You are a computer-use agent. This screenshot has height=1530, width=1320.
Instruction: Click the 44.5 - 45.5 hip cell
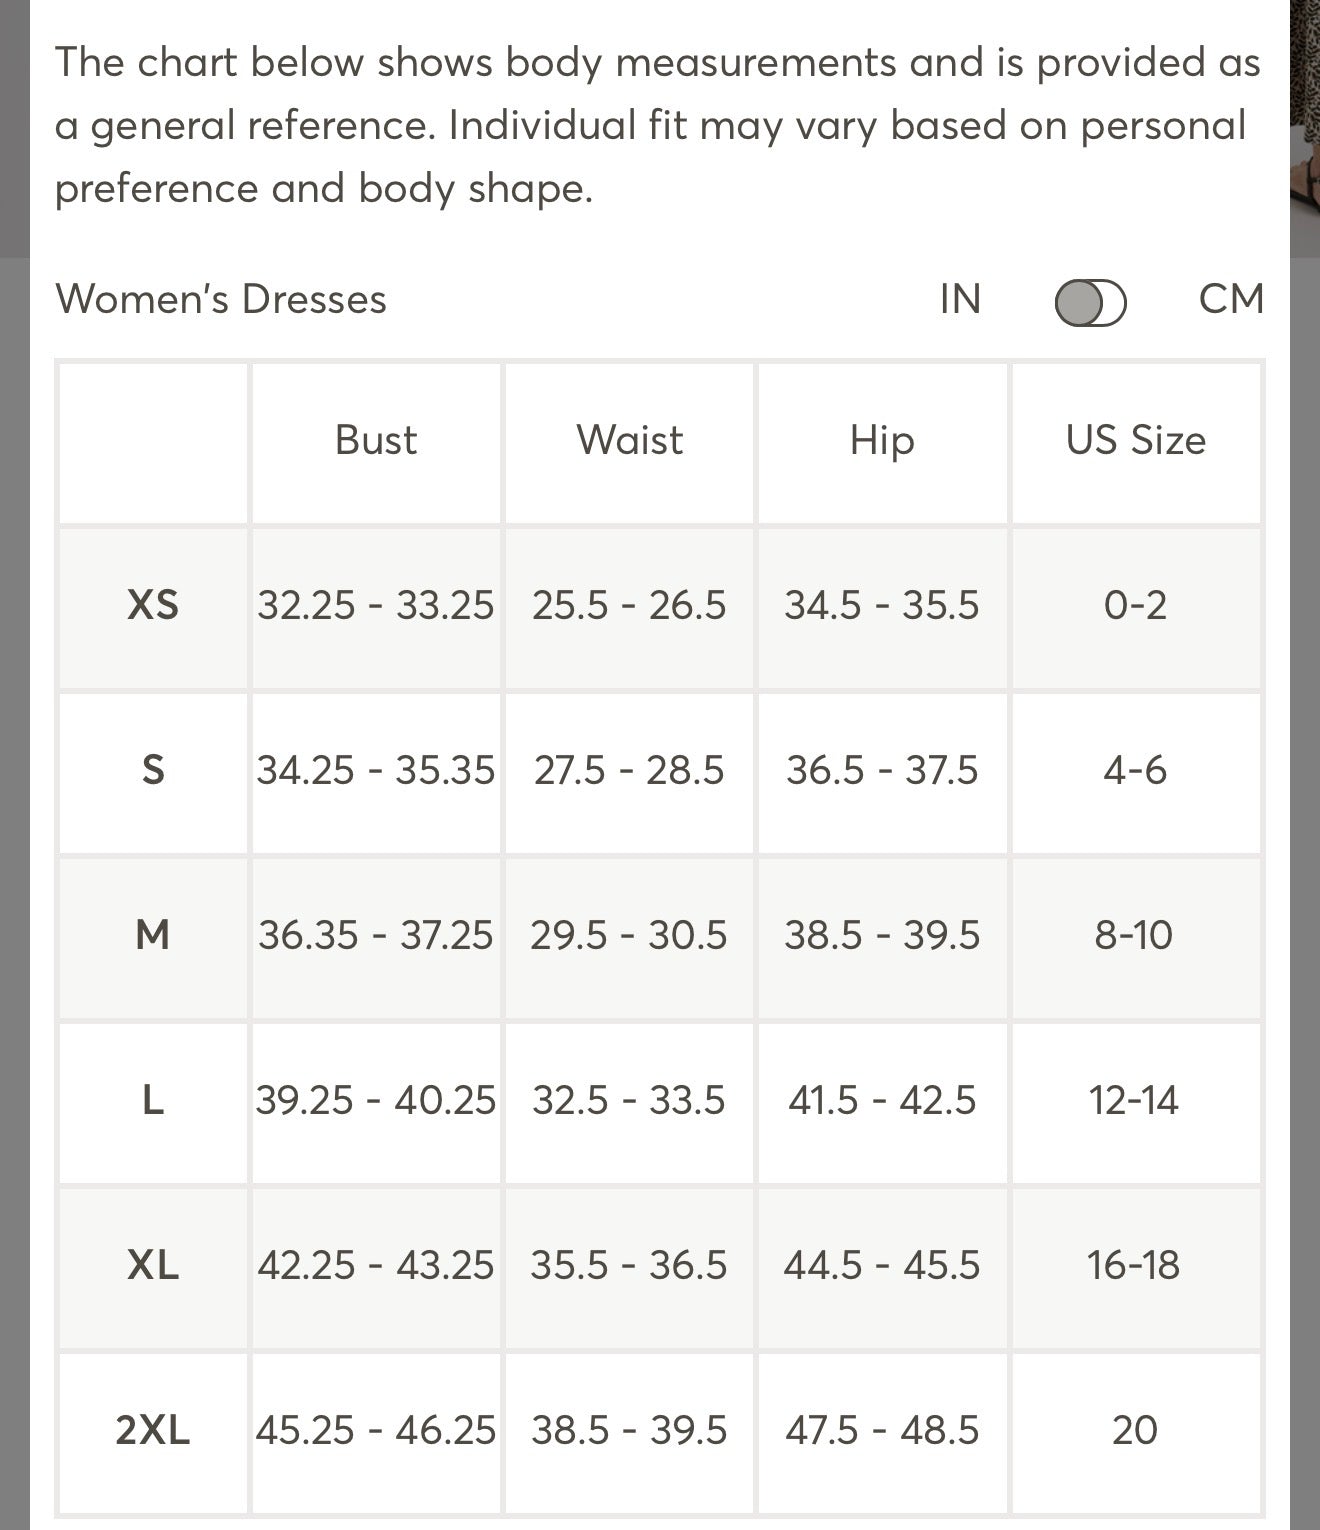[x=882, y=1266]
